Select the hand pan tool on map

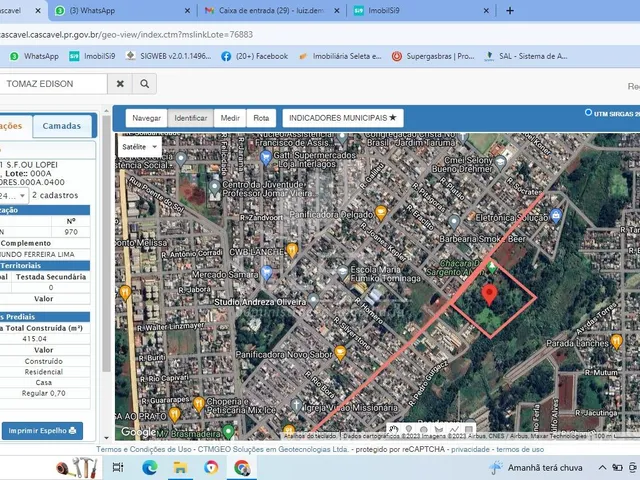point(393,429)
